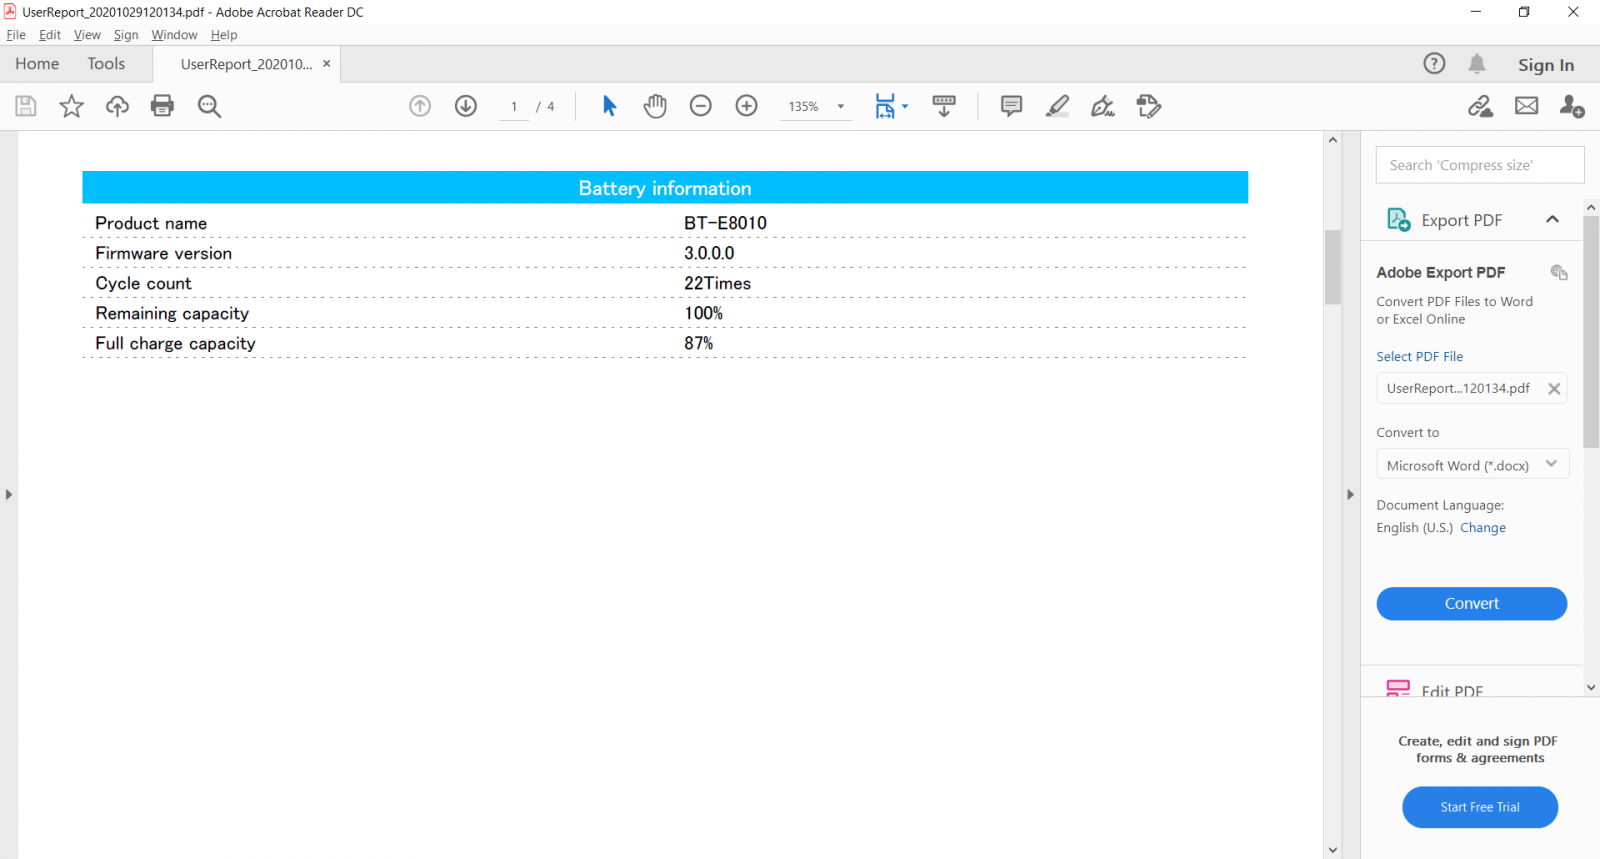The height and width of the screenshot is (859, 1600).
Task: Expand the left navigation pane arrow
Action: coord(9,494)
